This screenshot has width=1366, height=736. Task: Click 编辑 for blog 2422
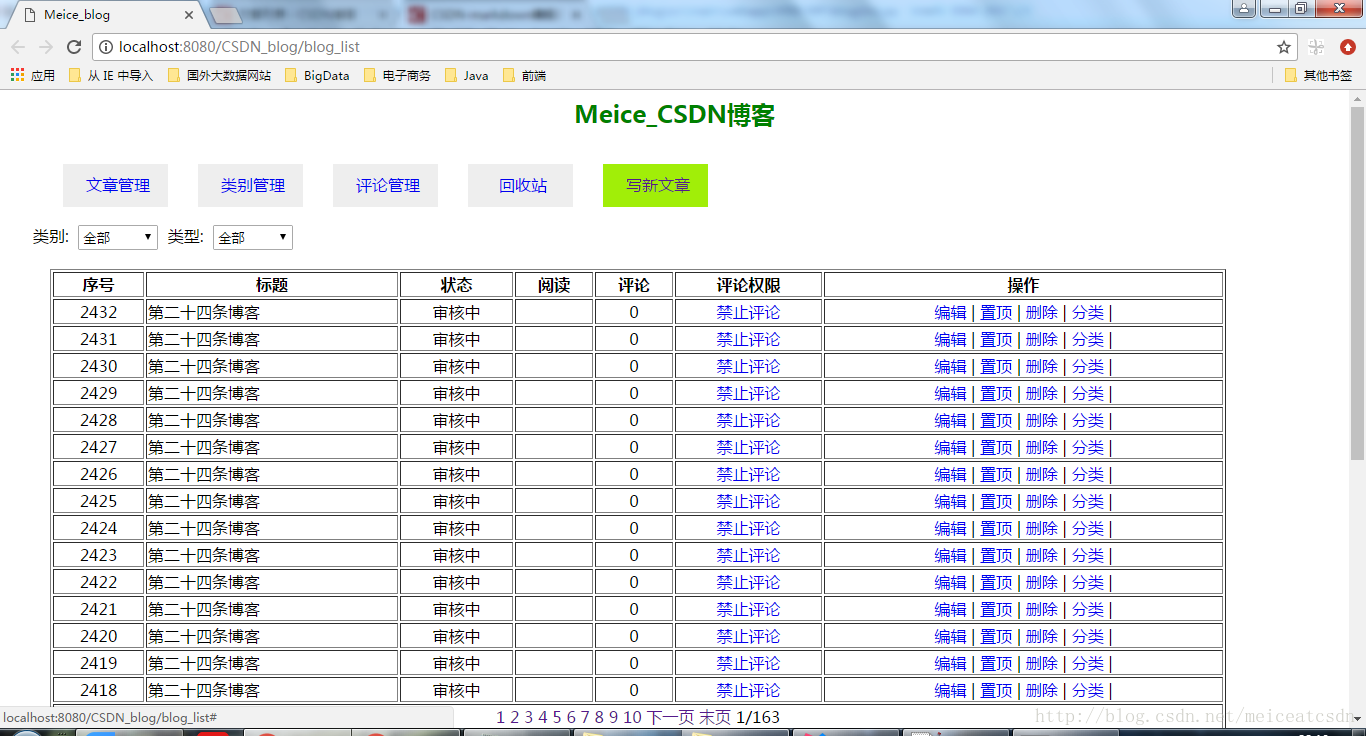tap(950, 582)
